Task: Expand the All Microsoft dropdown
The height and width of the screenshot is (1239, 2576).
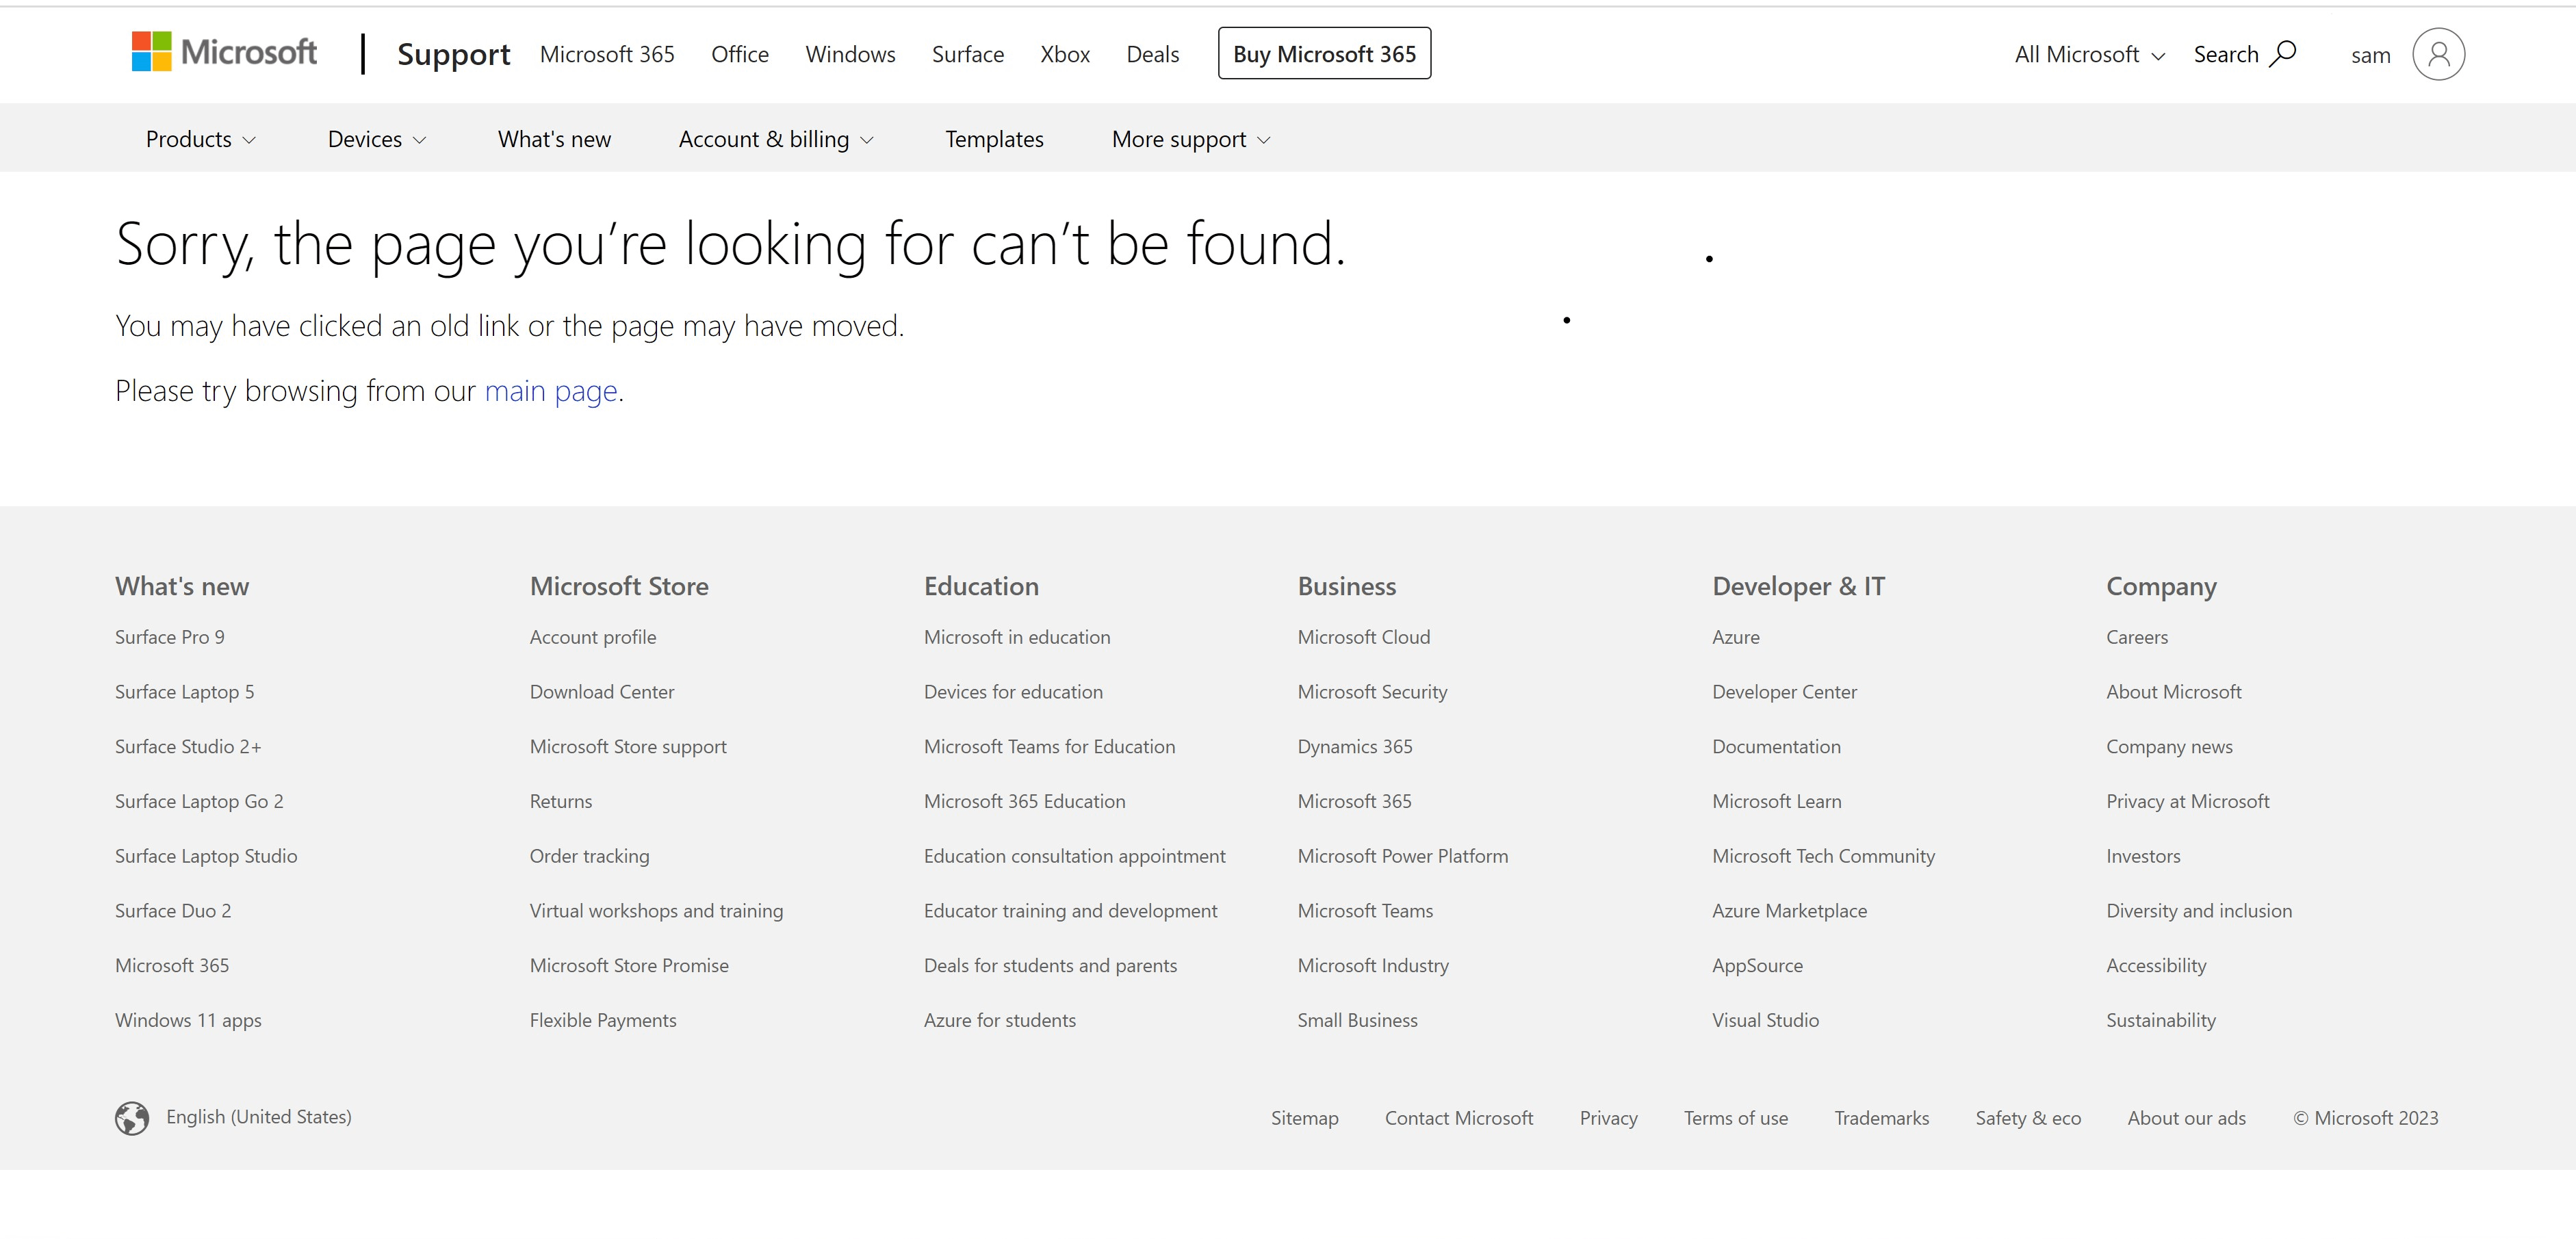Action: [2089, 55]
